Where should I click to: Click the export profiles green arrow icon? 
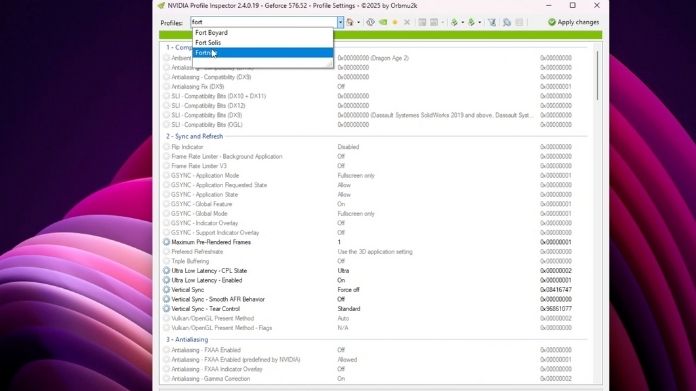(x=454, y=22)
